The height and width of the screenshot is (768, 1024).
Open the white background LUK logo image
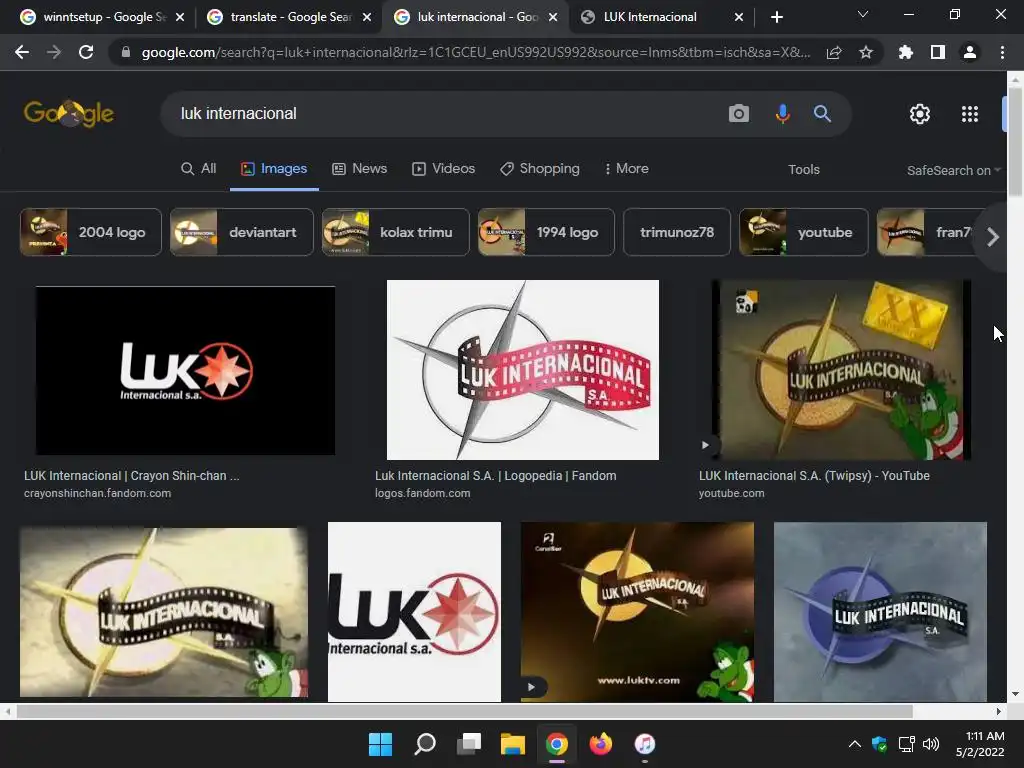pyautogui.click(x=414, y=612)
